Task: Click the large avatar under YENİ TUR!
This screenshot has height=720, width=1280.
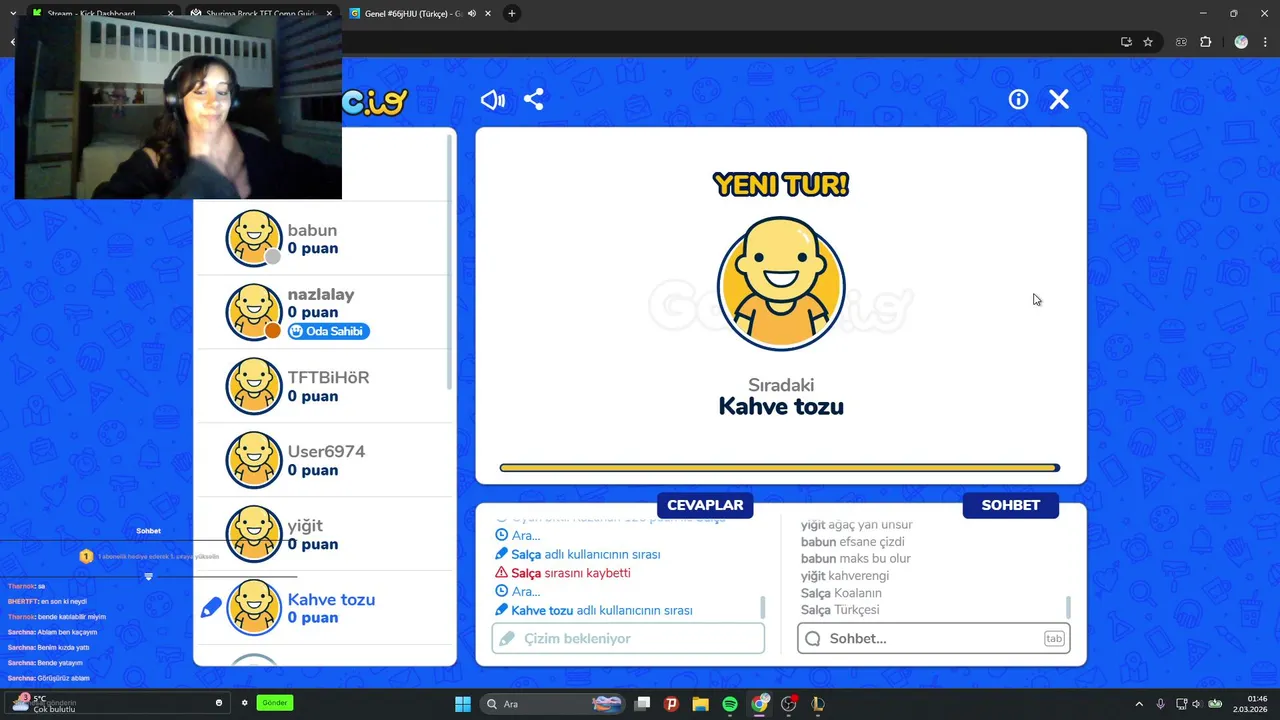Action: click(x=781, y=284)
